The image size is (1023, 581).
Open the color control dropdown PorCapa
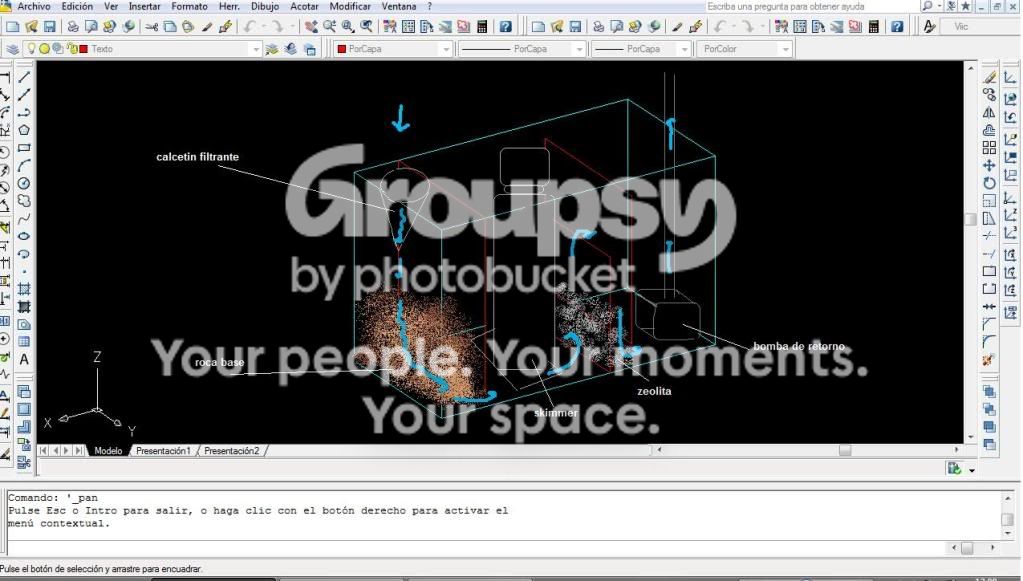coord(446,50)
